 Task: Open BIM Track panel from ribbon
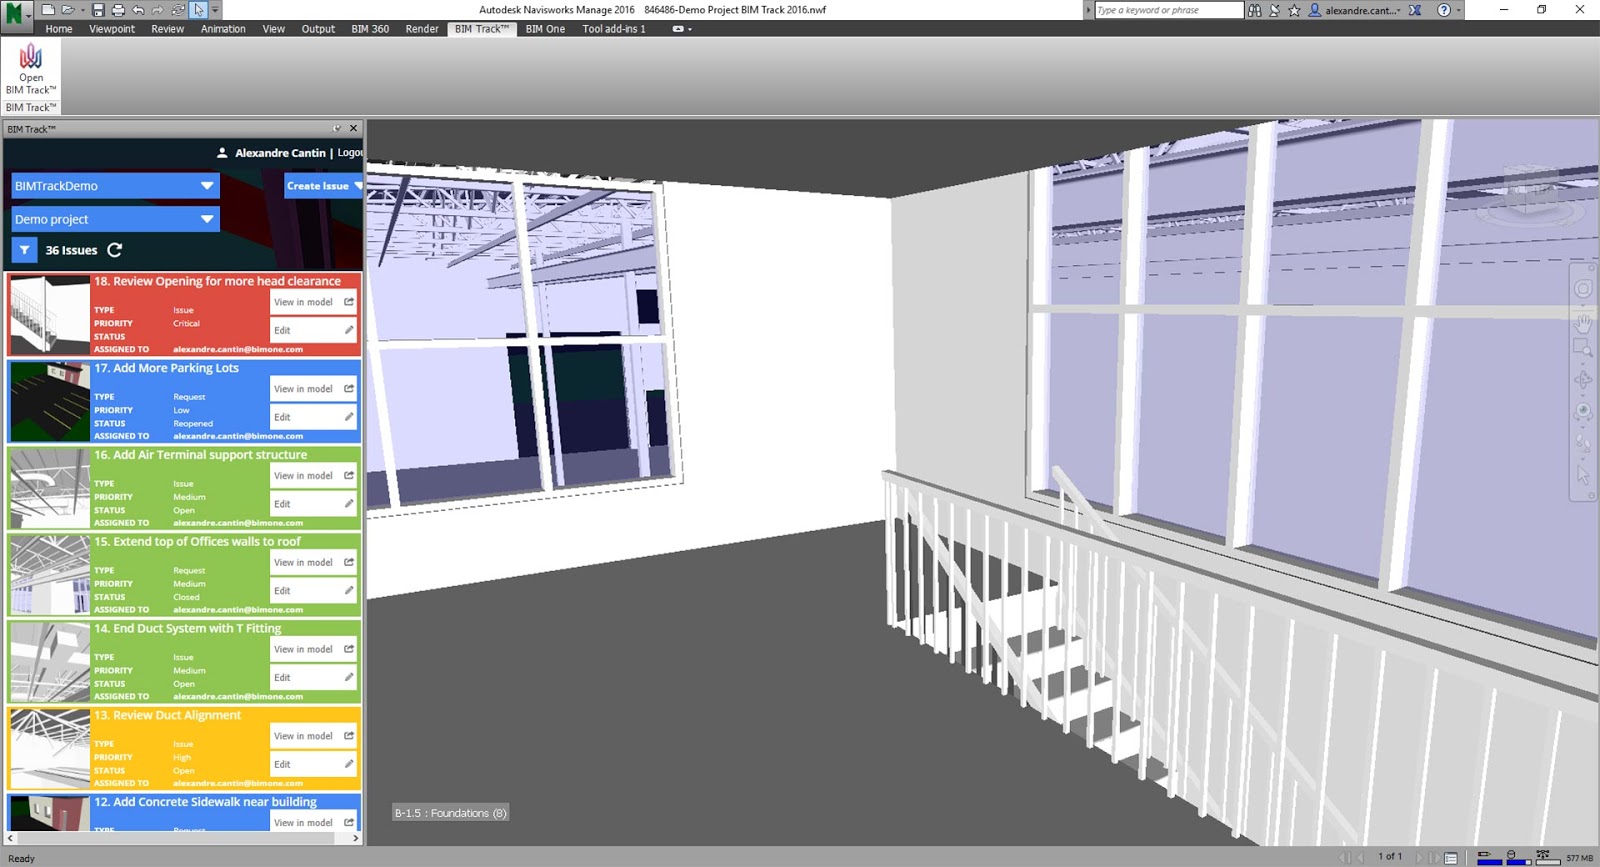tap(31, 69)
